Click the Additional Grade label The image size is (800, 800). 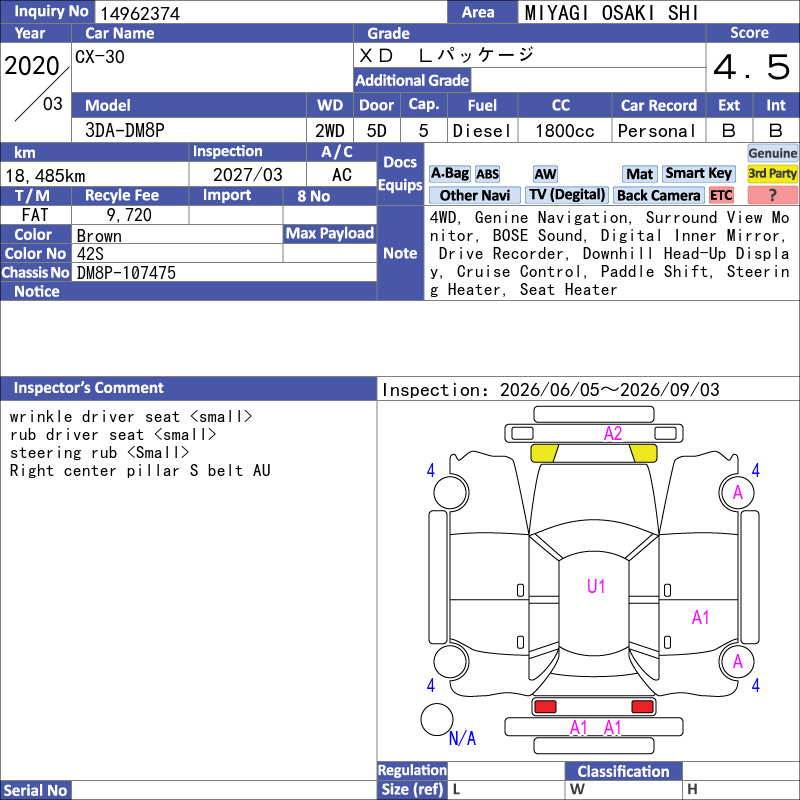[412, 80]
